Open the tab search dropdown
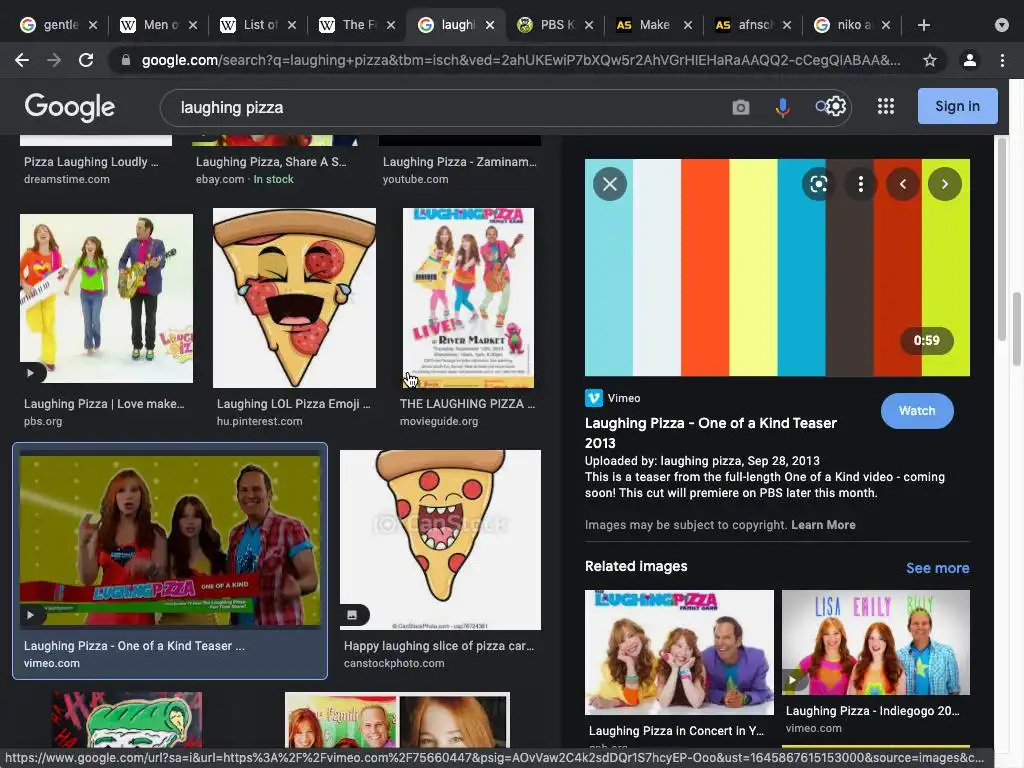Image resolution: width=1024 pixels, height=768 pixels. coord(1001,25)
